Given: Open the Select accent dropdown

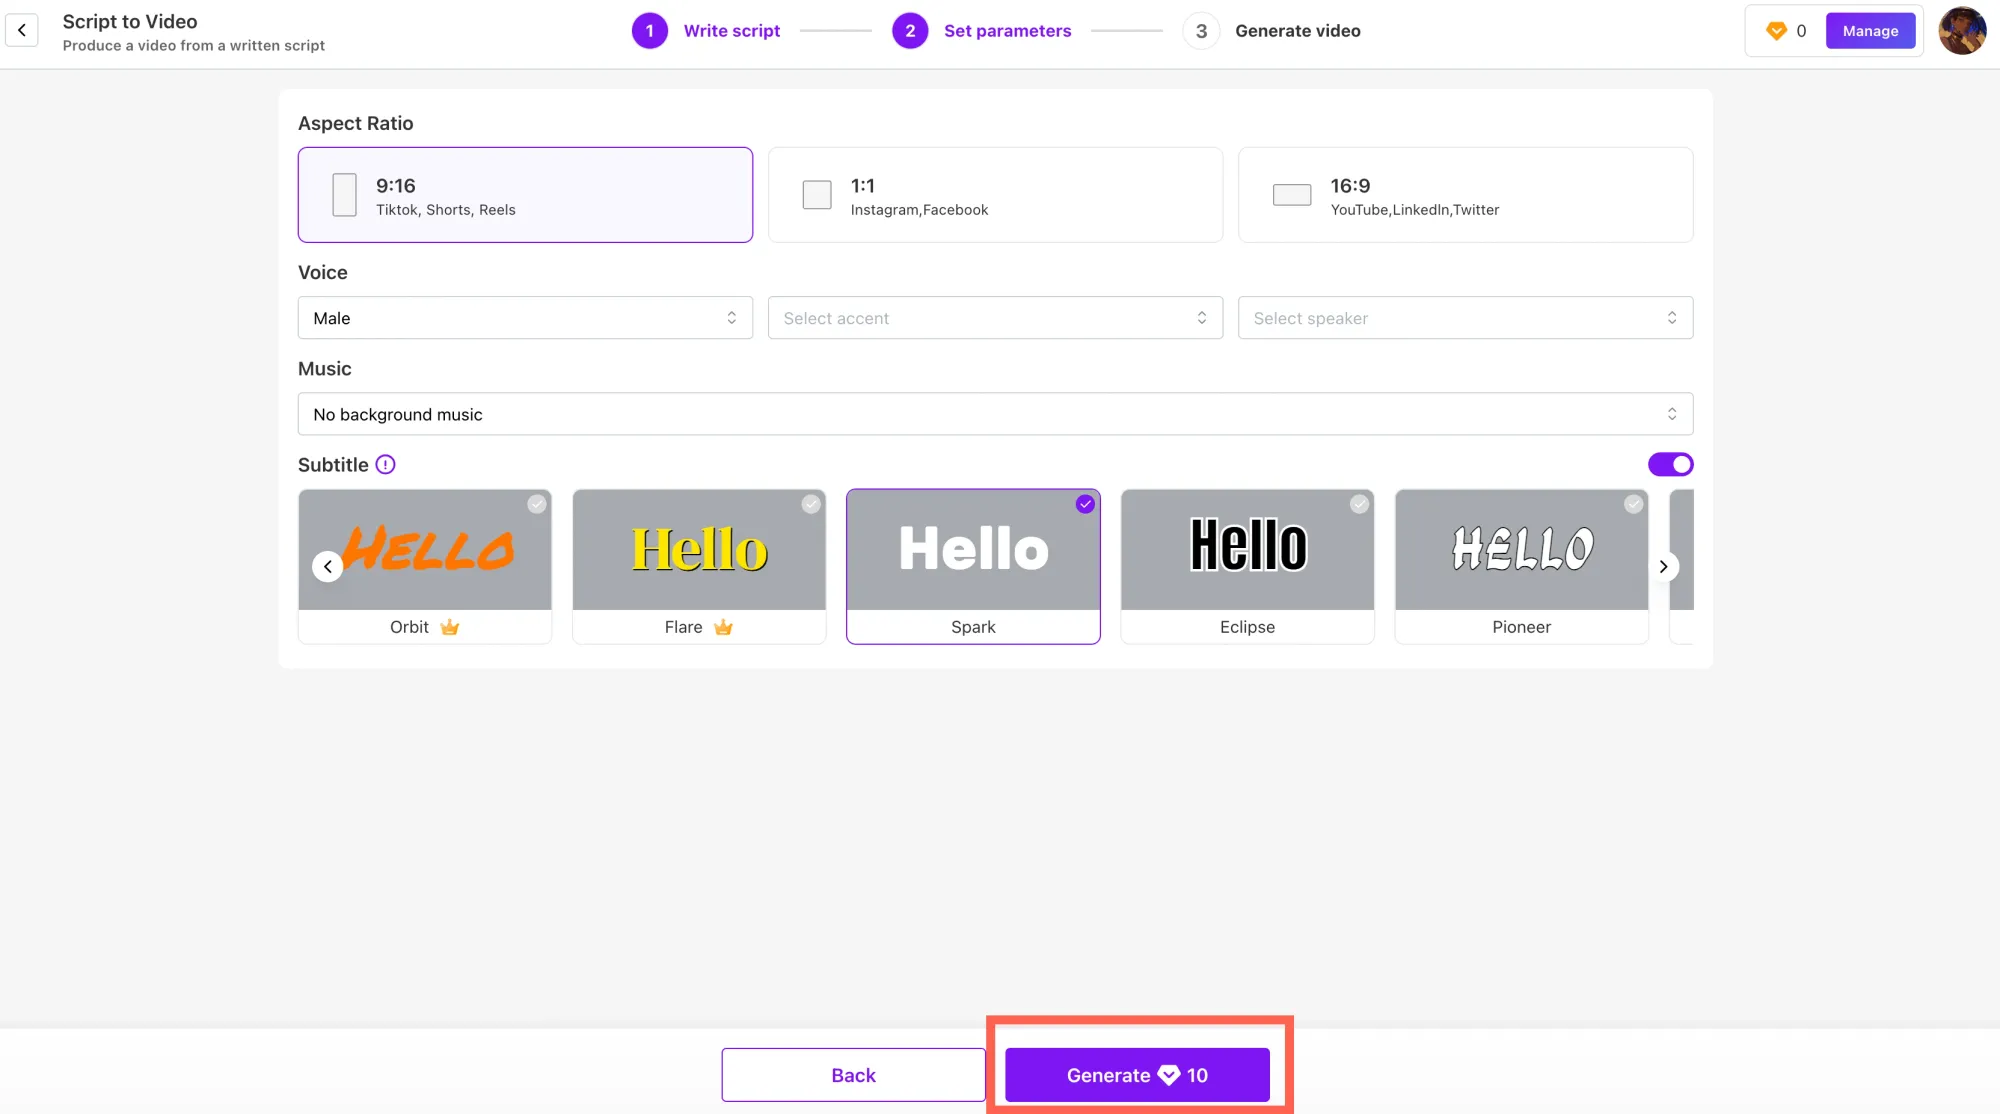Looking at the screenshot, I should tap(995, 318).
